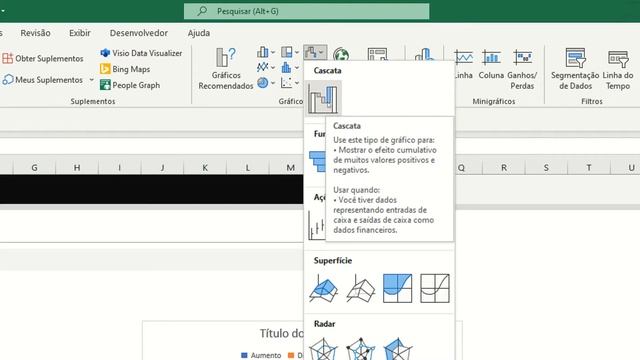Click the pie chart icon
Screen dimensions: 640x360
(x=263, y=83)
